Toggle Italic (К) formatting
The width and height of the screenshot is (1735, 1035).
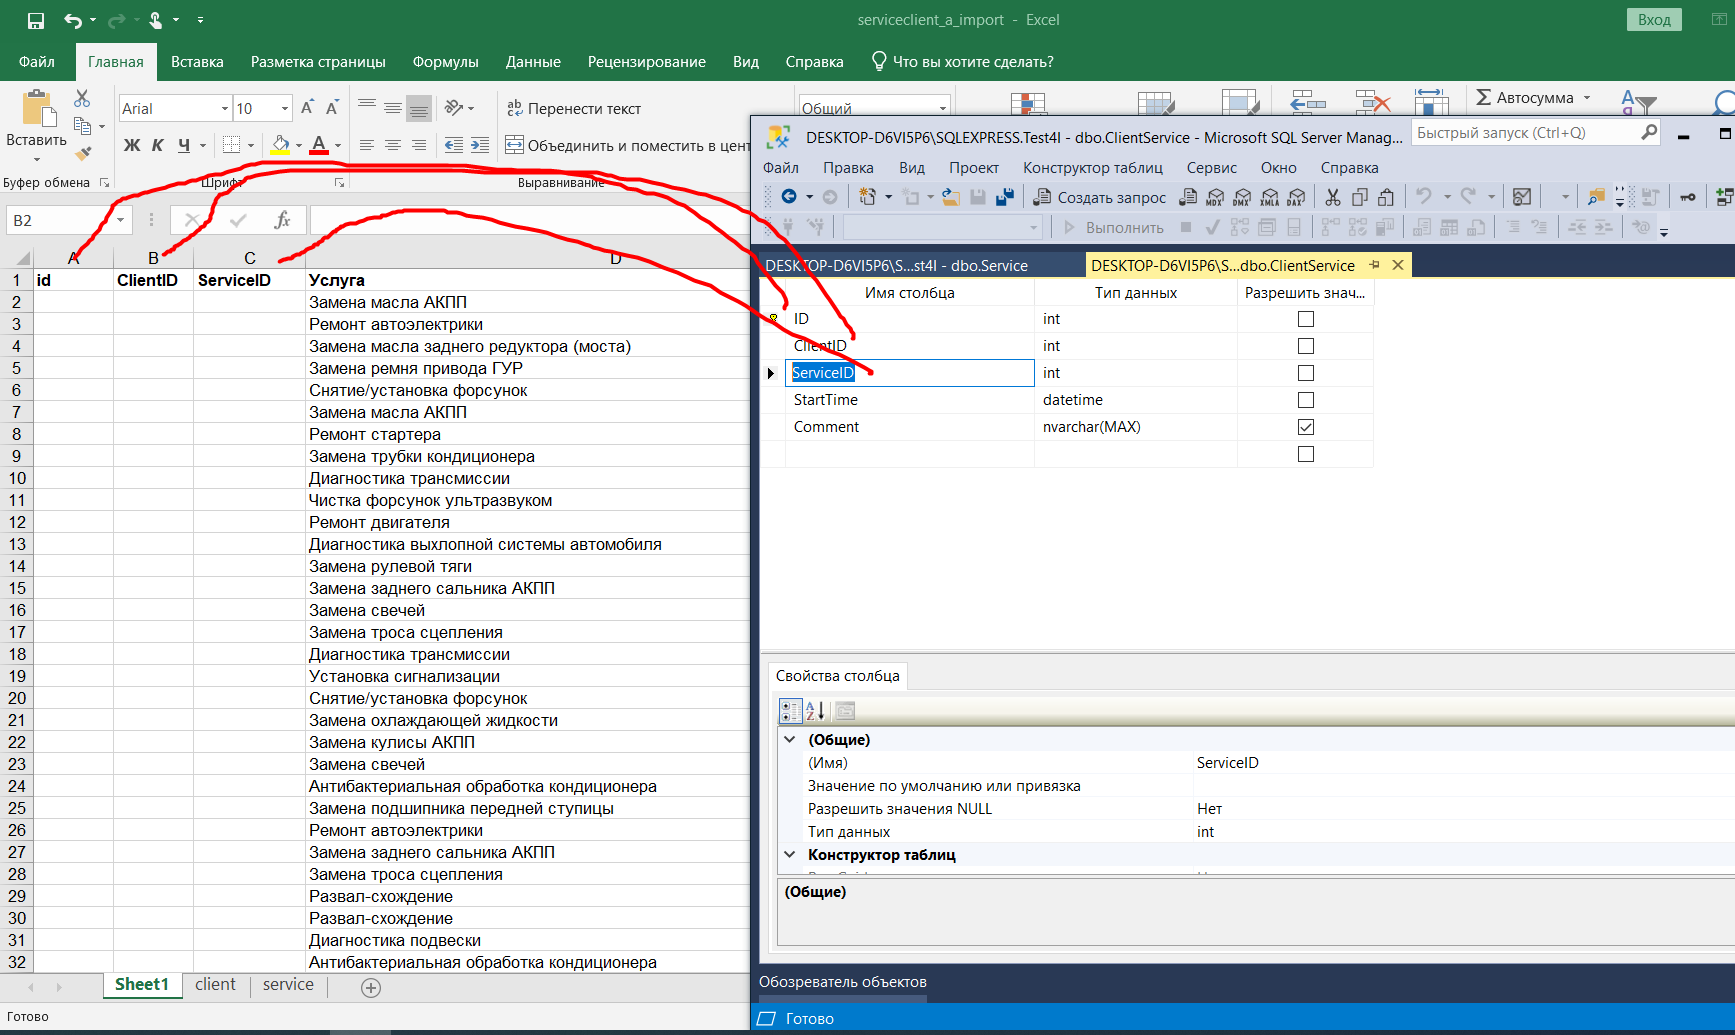157,145
